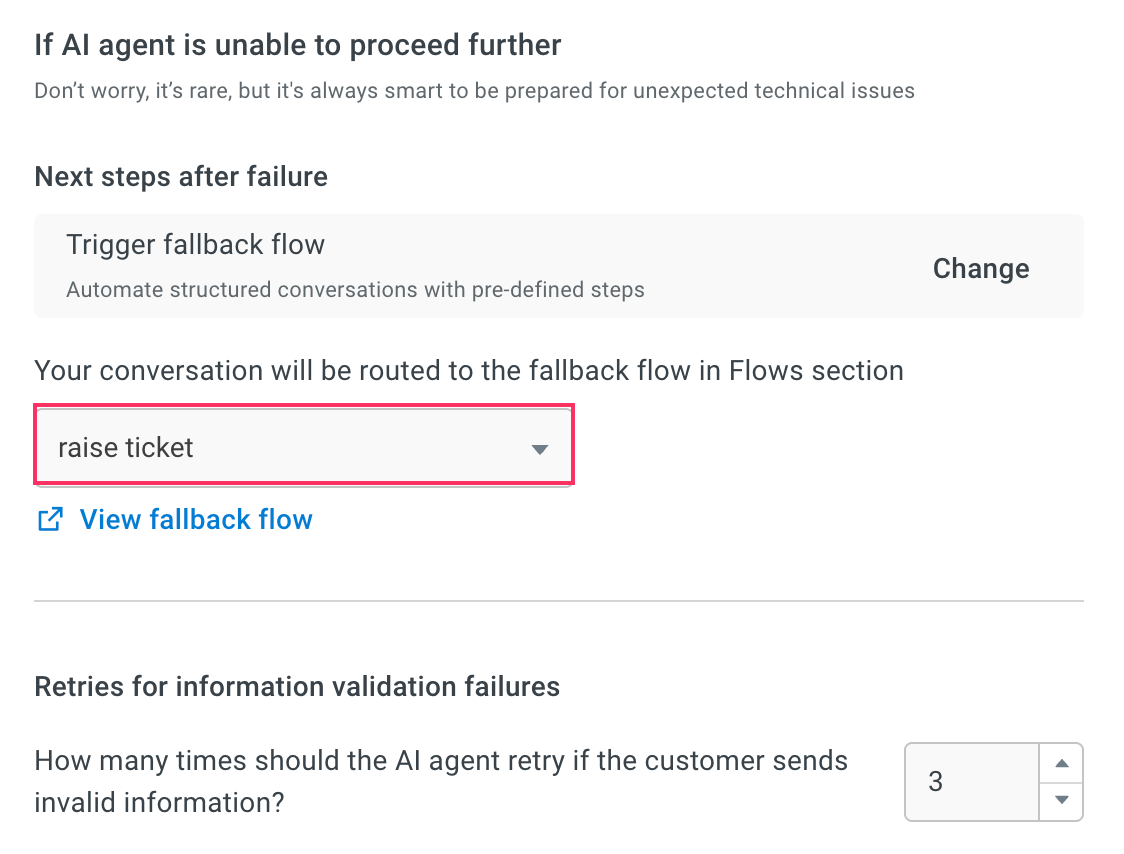
Task: Click 'Retries for information validation failures' heading
Action: (297, 686)
